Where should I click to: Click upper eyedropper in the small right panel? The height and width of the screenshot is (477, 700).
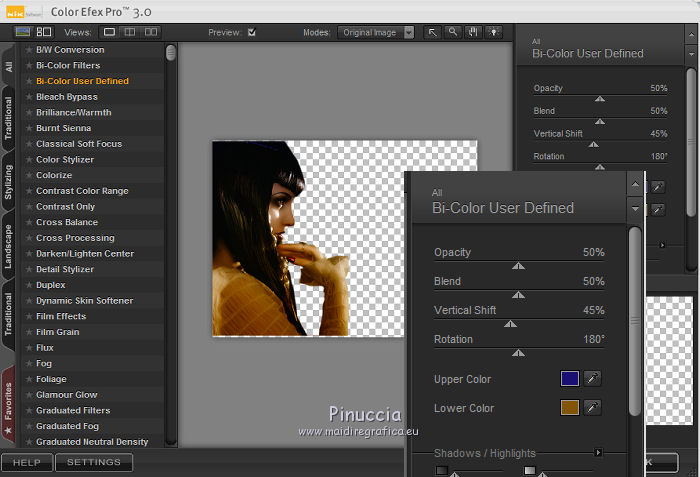658,187
